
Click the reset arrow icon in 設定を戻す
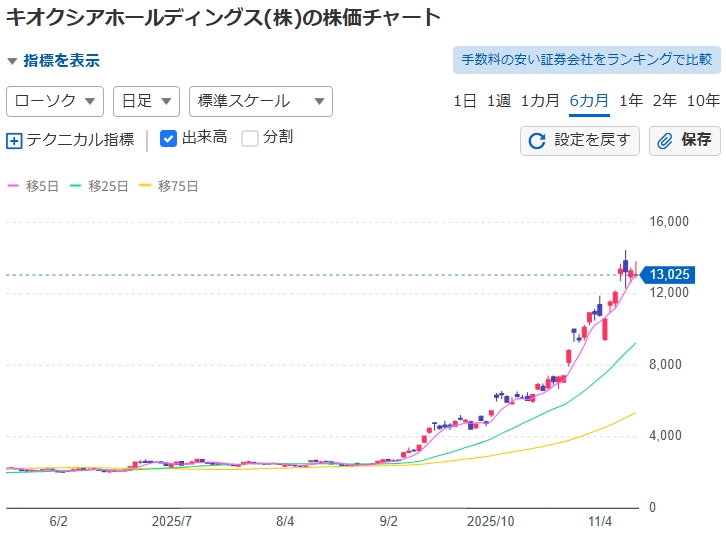point(537,141)
